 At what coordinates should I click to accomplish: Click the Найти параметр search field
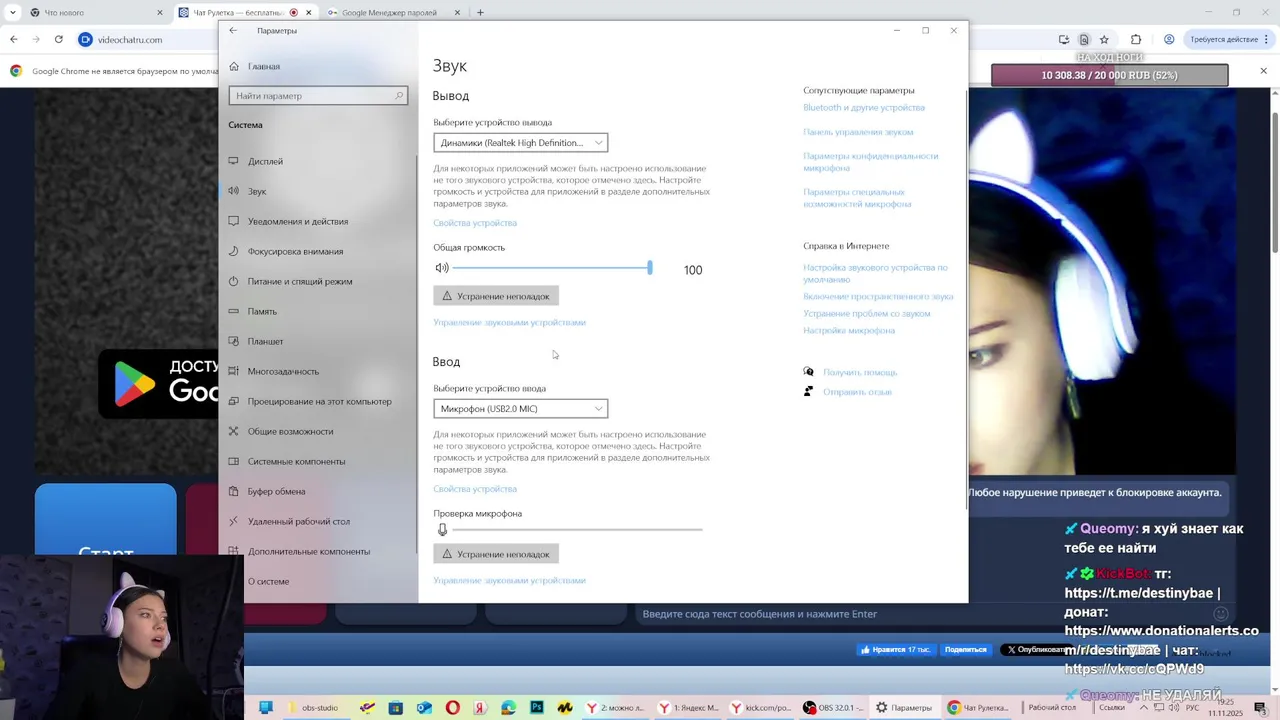[318, 96]
